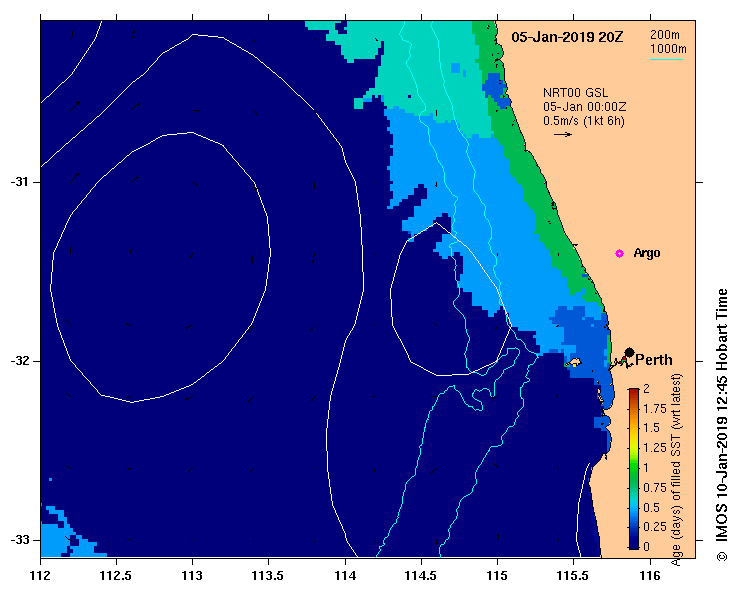Click the -31 latitude axis label
The width and height of the screenshot is (739, 592).
pos(19,182)
